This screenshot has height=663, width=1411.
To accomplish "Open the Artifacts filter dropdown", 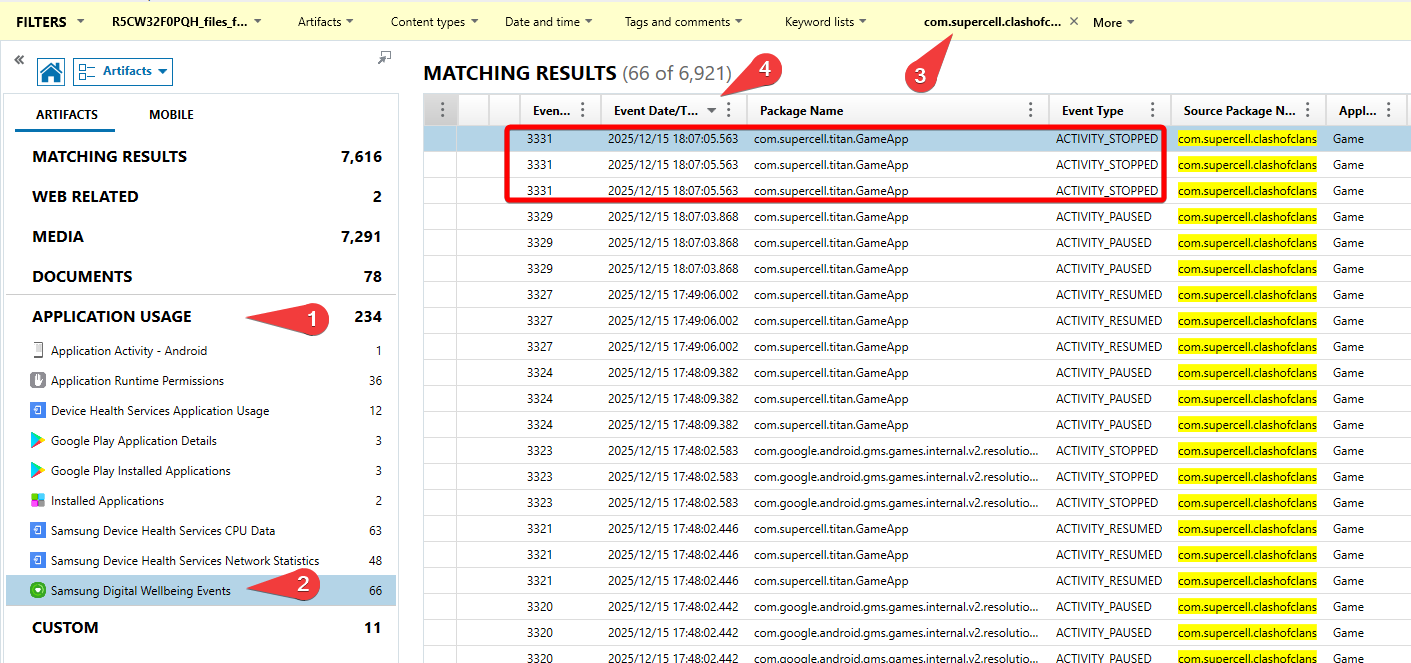I will [326, 21].
